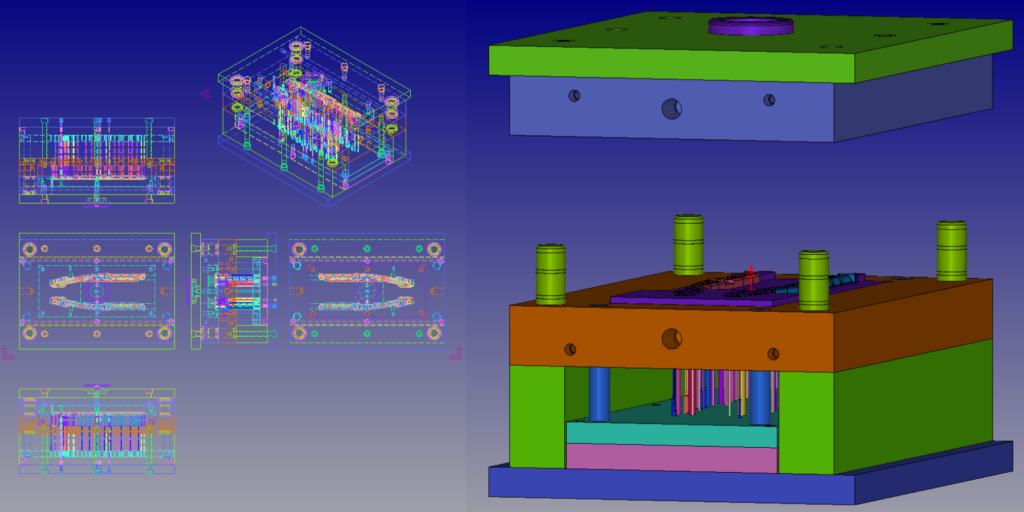Viewport: 1024px width, 512px height.
Task: Select the narrow side-section wireframe view
Action: click(234, 291)
